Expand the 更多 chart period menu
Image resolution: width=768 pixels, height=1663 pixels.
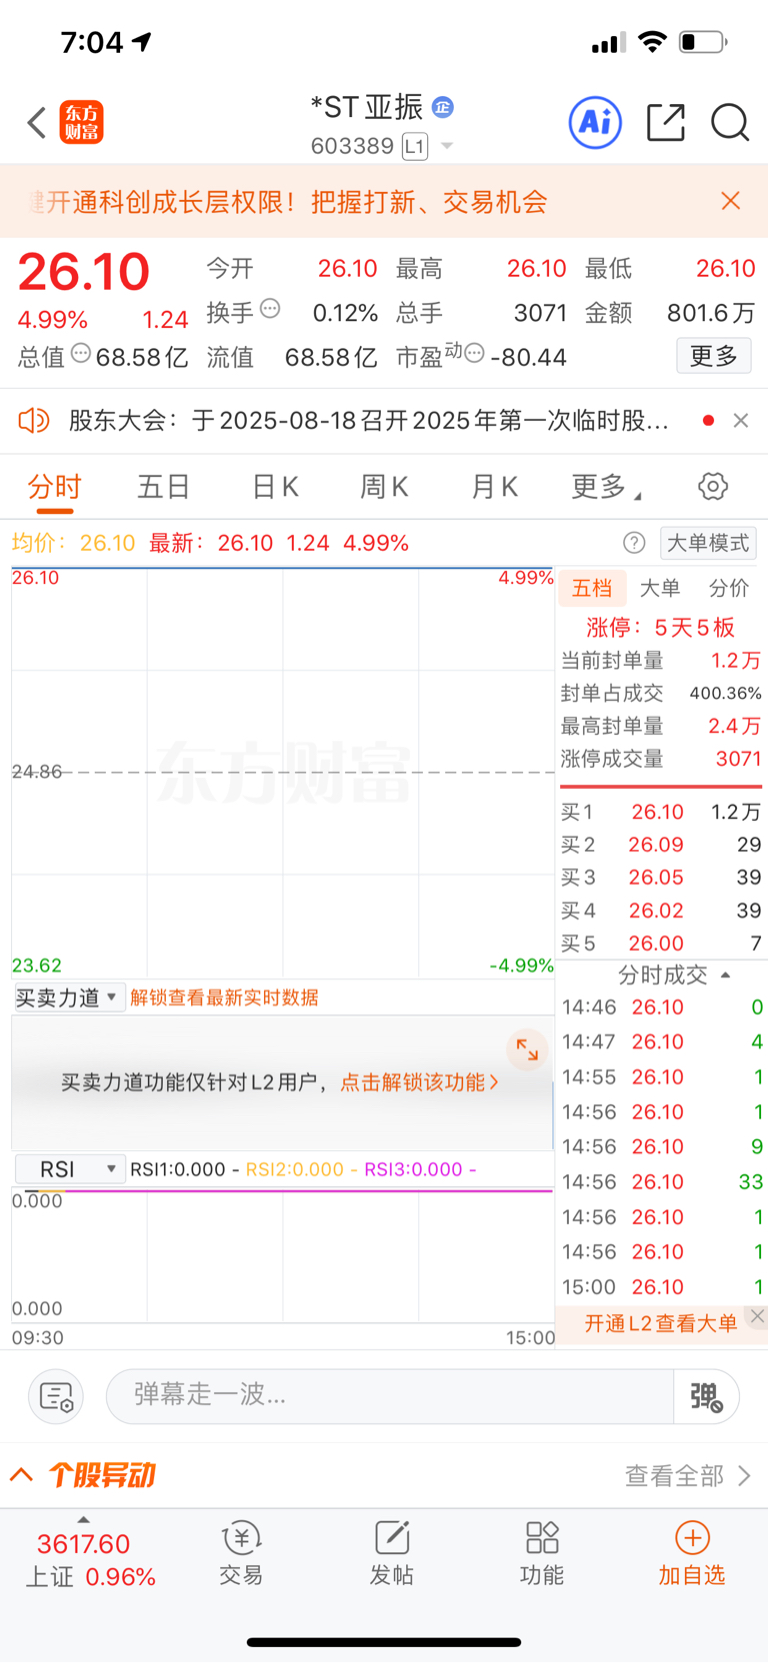(606, 487)
